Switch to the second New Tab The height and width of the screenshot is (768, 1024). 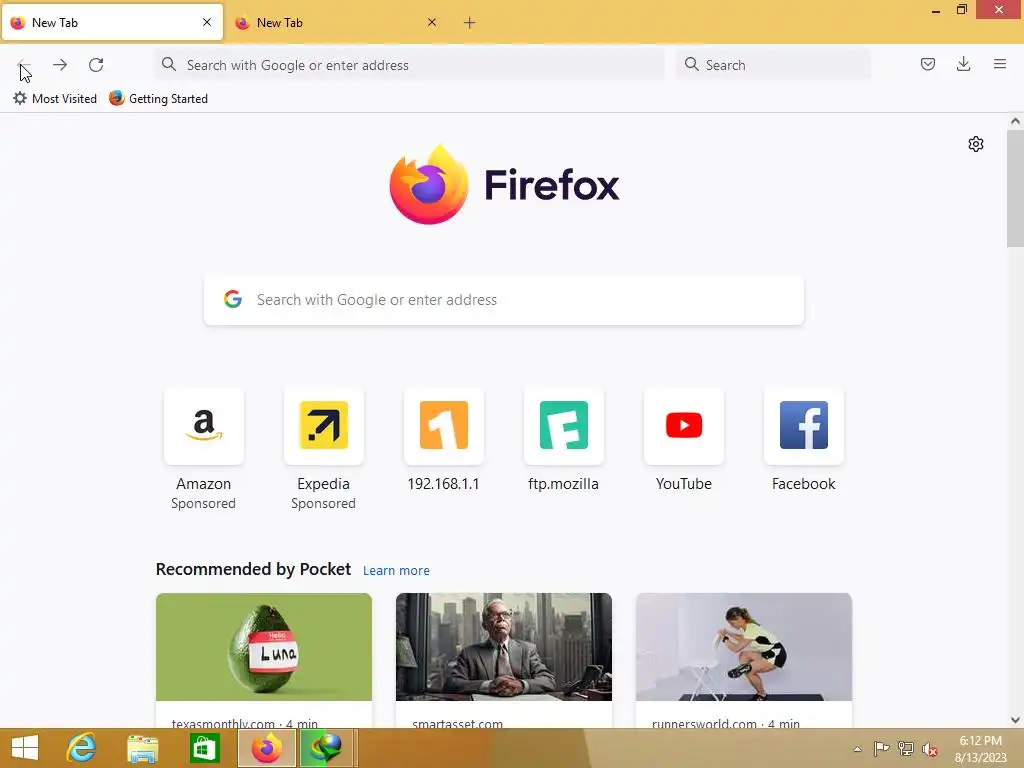[337, 22]
